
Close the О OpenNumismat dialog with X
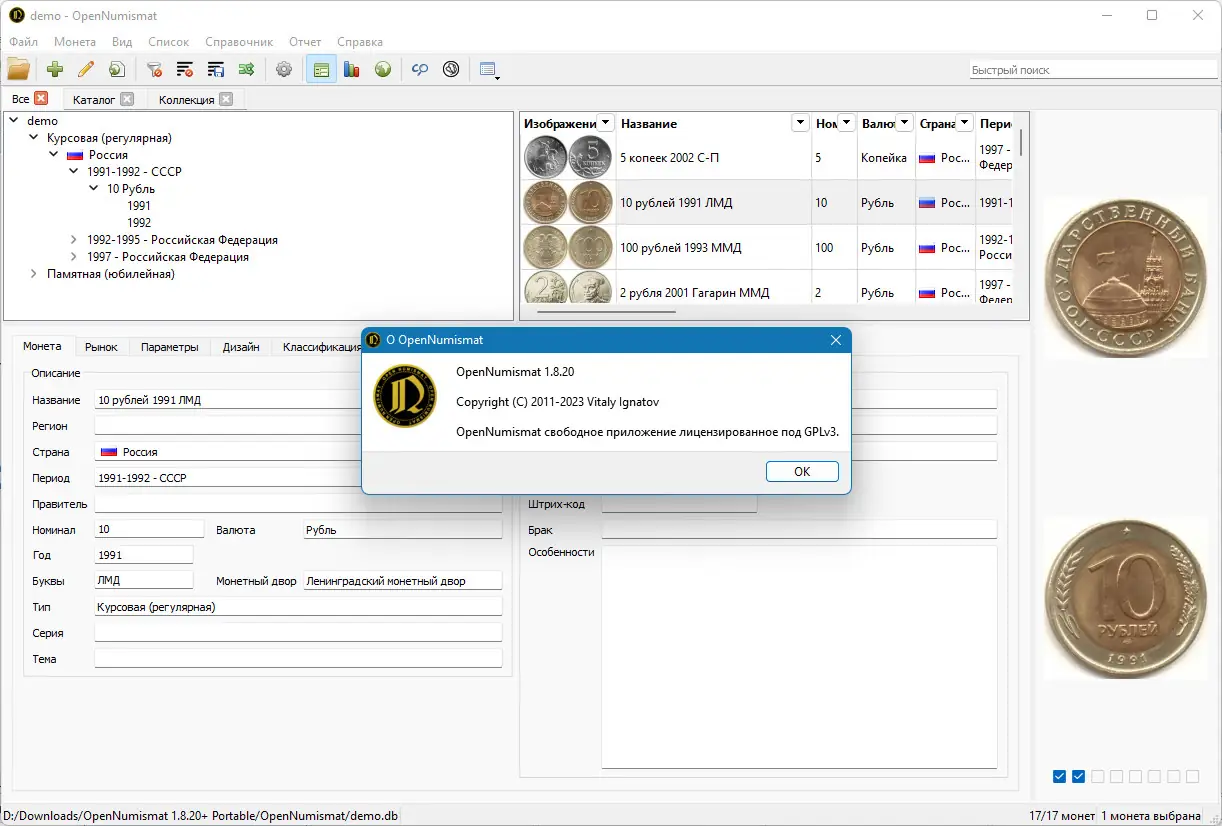tap(836, 340)
